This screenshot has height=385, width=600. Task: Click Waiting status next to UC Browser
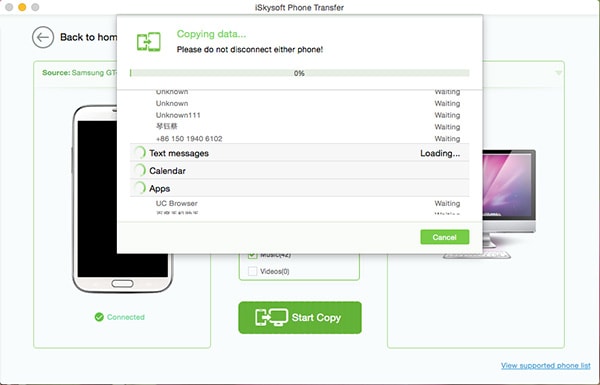447,204
